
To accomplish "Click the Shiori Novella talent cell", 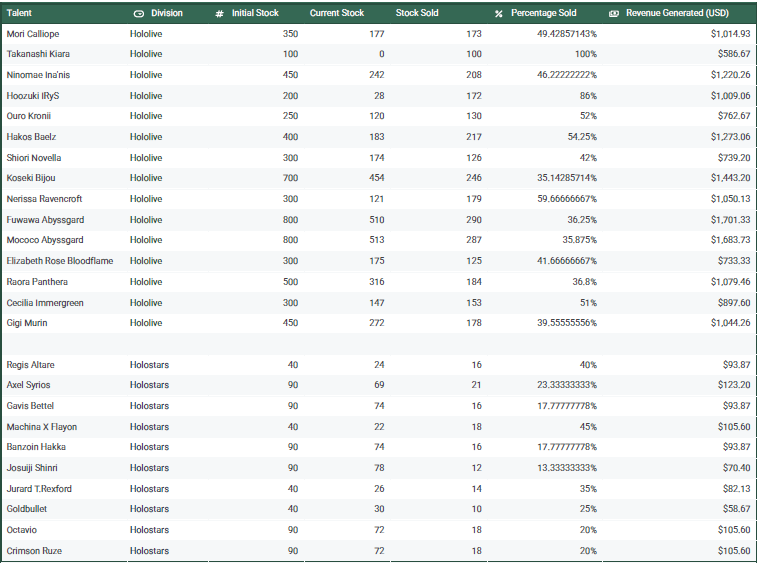I will coord(34,158).
